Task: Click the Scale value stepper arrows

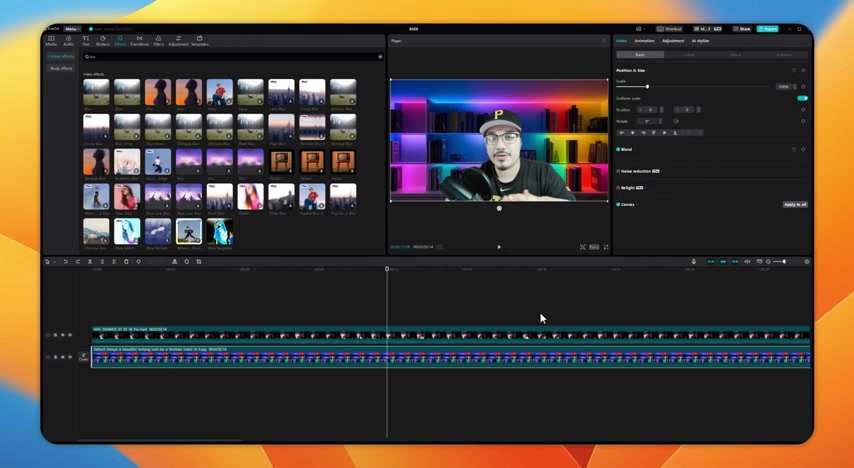Action: [795, 87]
